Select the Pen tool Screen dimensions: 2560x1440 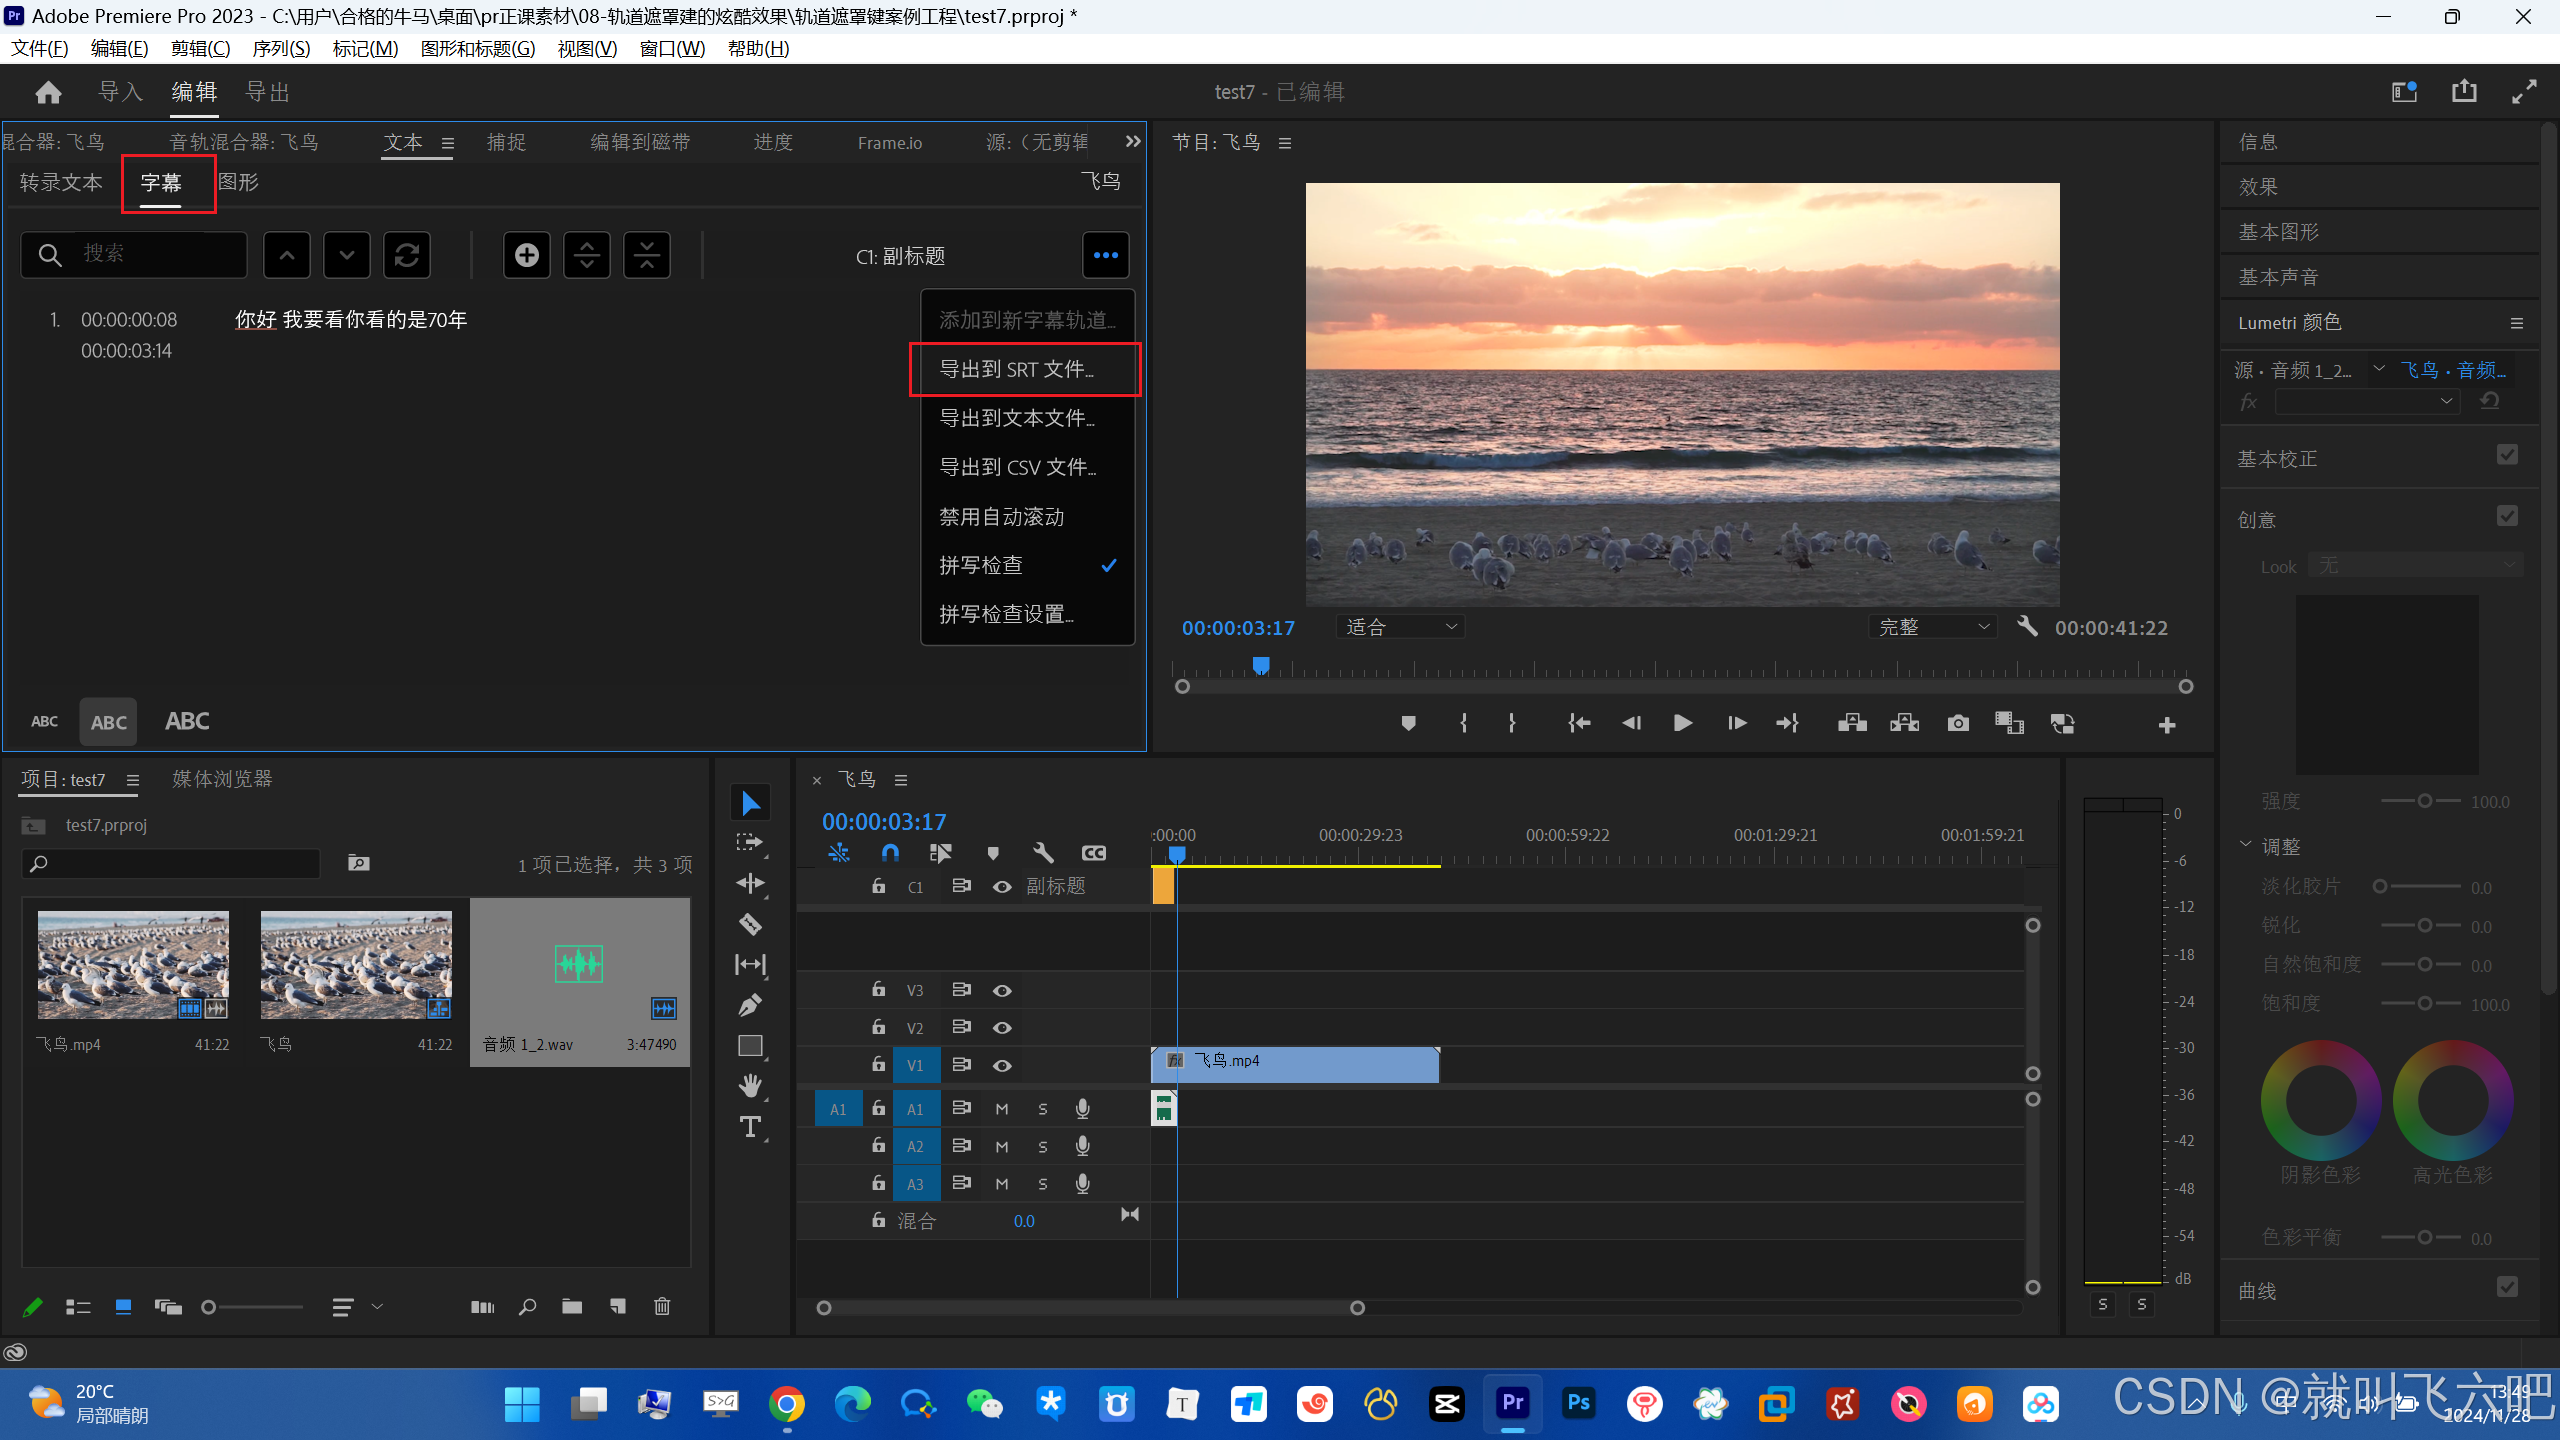750,1005
